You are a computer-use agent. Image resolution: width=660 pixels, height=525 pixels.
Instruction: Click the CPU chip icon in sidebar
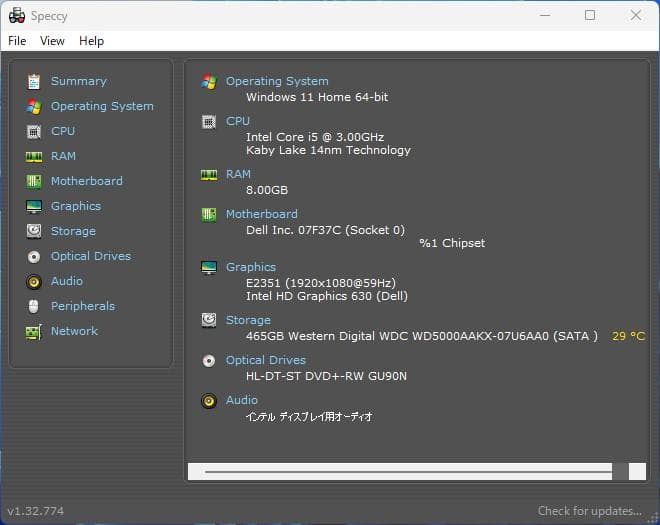34,132
